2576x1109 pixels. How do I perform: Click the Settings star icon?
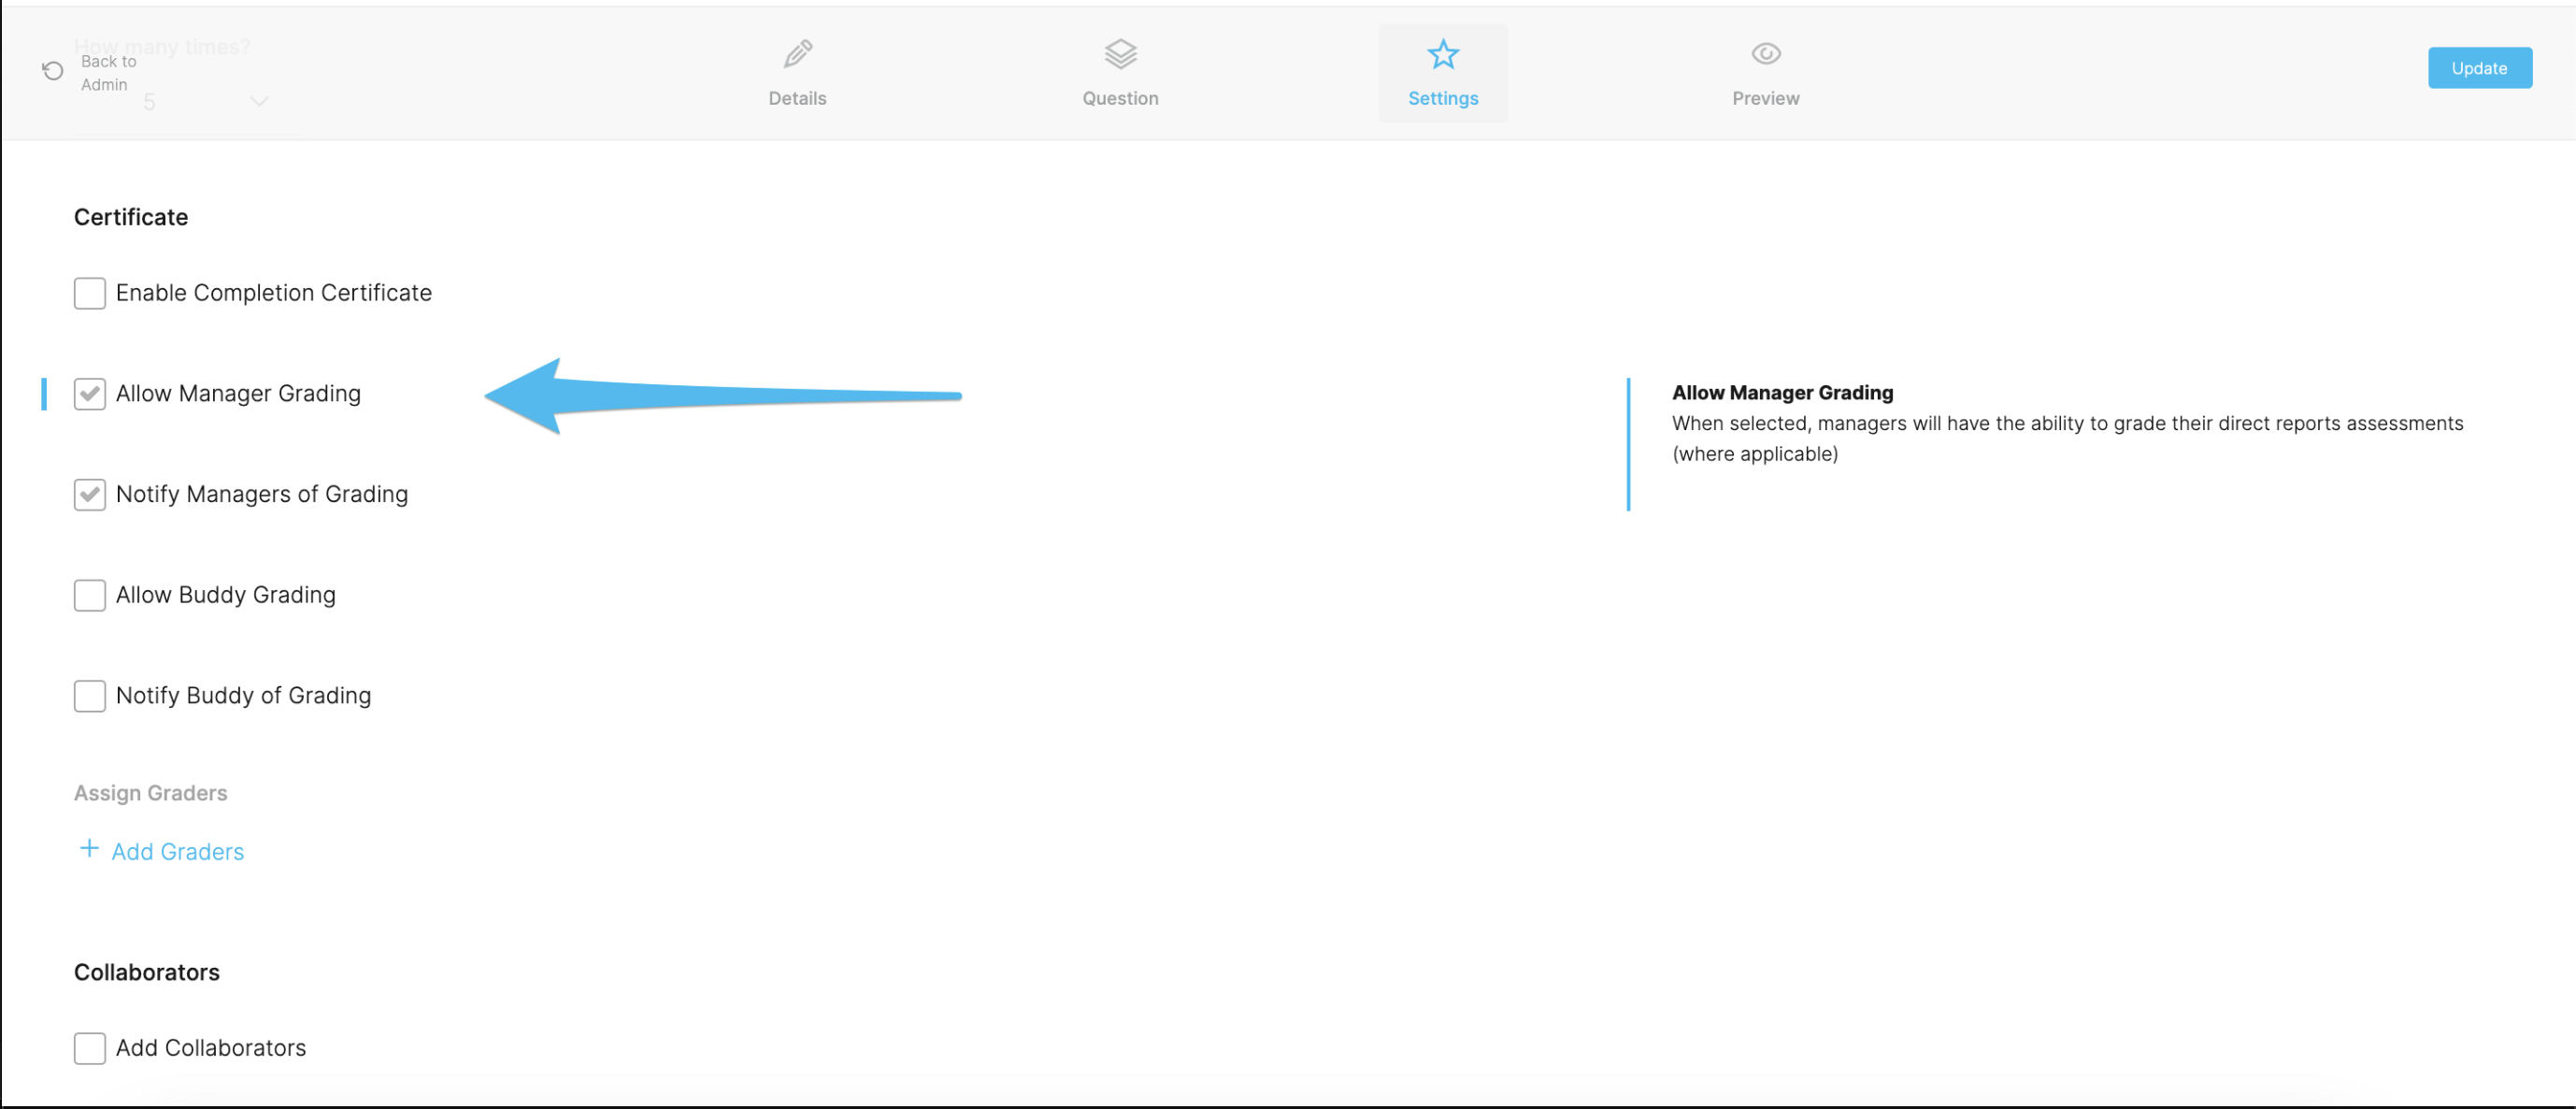[x=1443, y=55]
